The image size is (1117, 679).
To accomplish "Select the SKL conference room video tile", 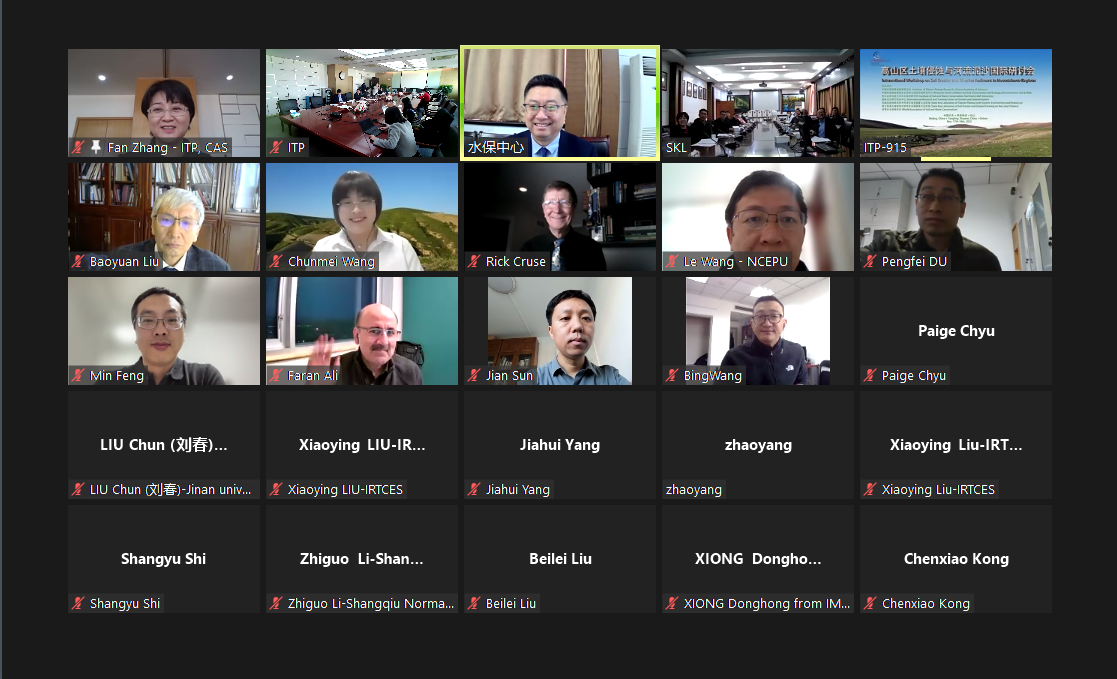I will (758, 103).
